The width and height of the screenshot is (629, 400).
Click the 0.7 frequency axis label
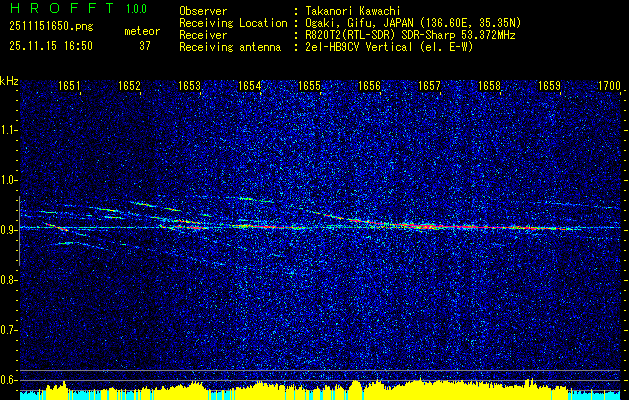click(8, 330)
